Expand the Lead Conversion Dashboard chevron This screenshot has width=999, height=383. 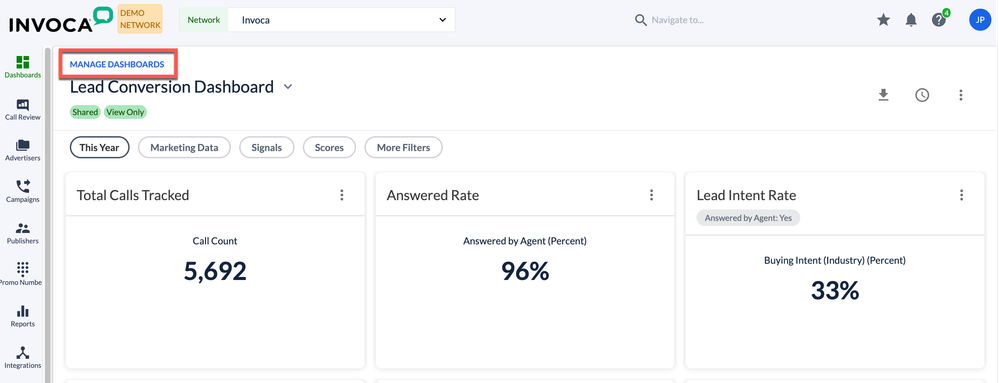(288, 87)
